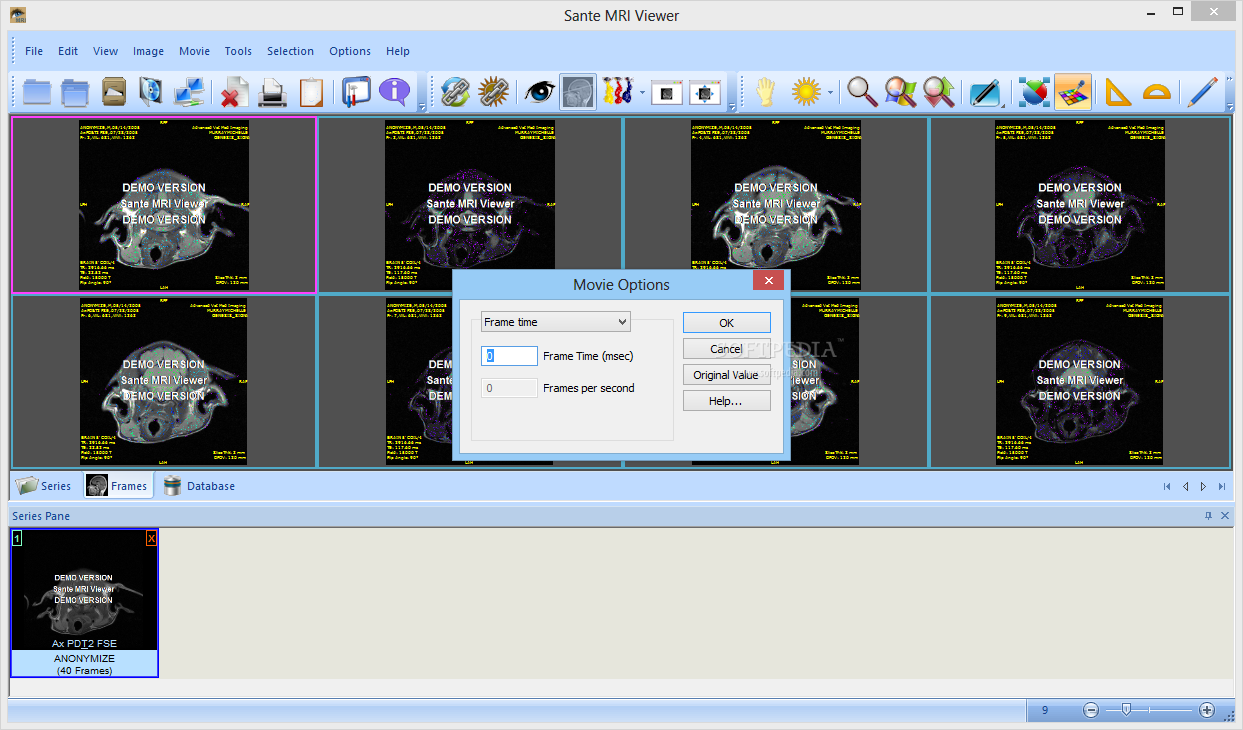Open the Image menu

pyautogui.click(x=148, y=51)
